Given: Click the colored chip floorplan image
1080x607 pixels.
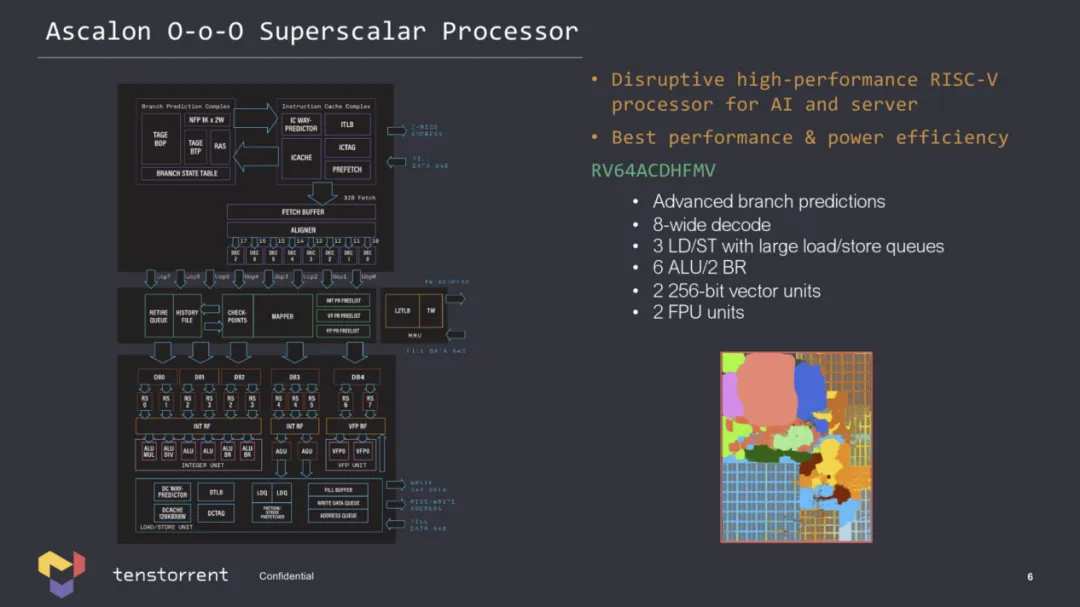Looking at the screenshot, I should coord(796,447).
